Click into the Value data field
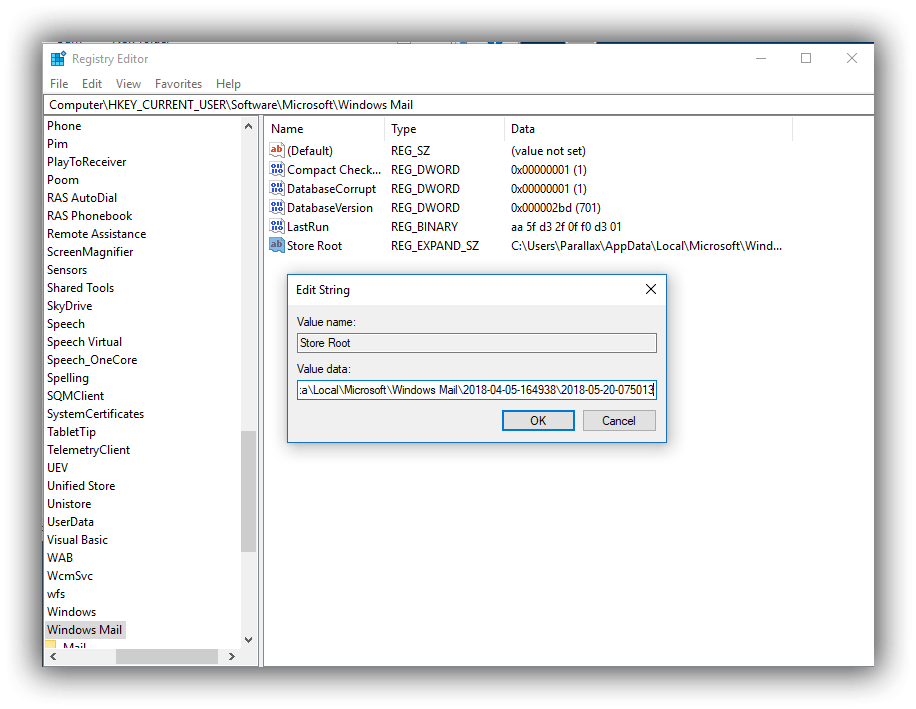The width and height of the screenshot is (916, 709). [477, 390]
